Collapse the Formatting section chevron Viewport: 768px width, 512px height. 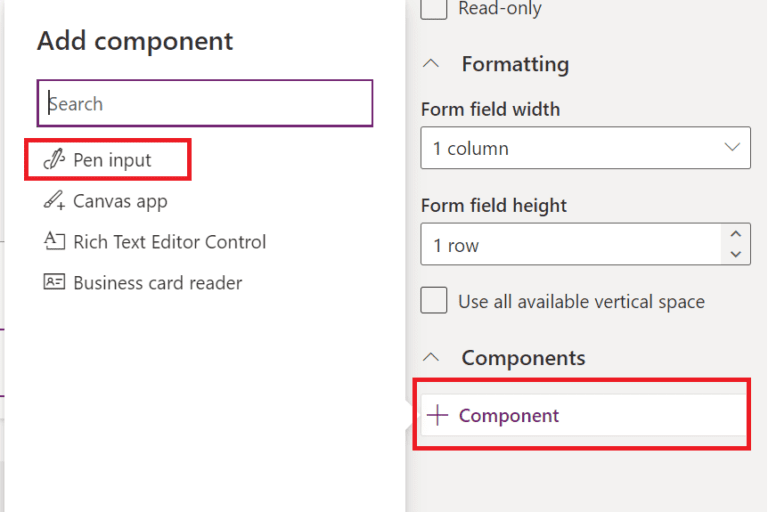coord(431,64)
